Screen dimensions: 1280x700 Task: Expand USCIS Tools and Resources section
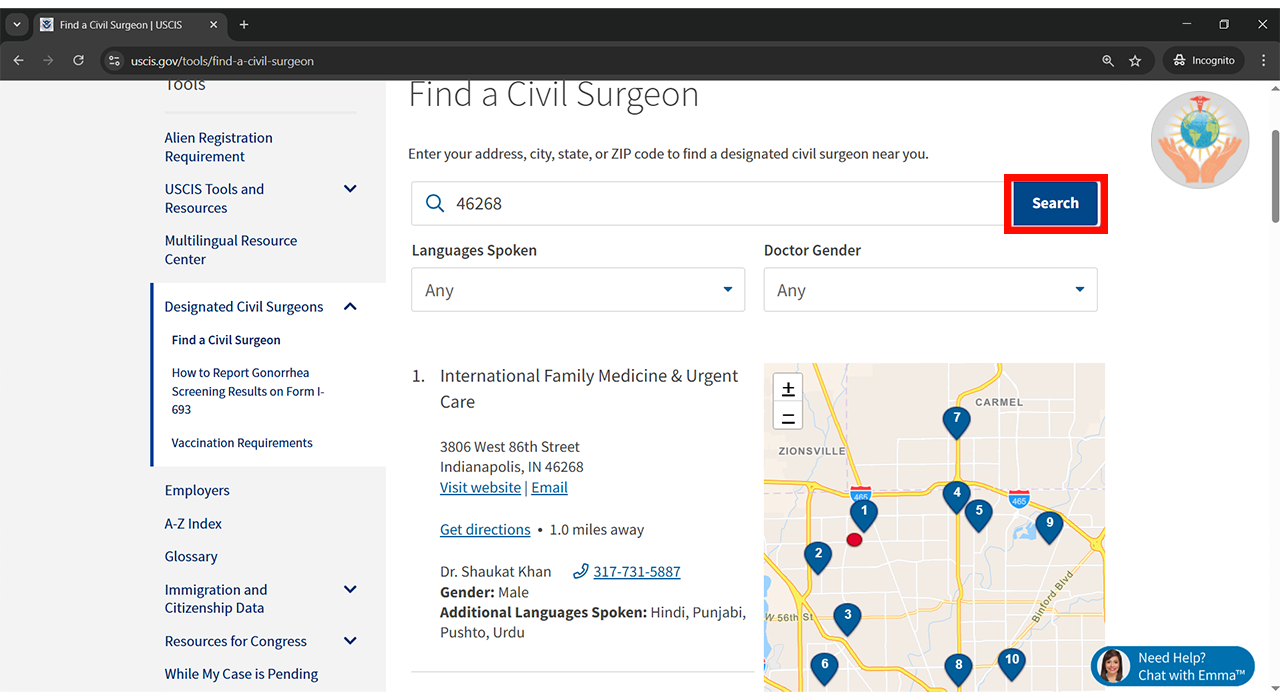pyautogui.click(x=350, y=189)
